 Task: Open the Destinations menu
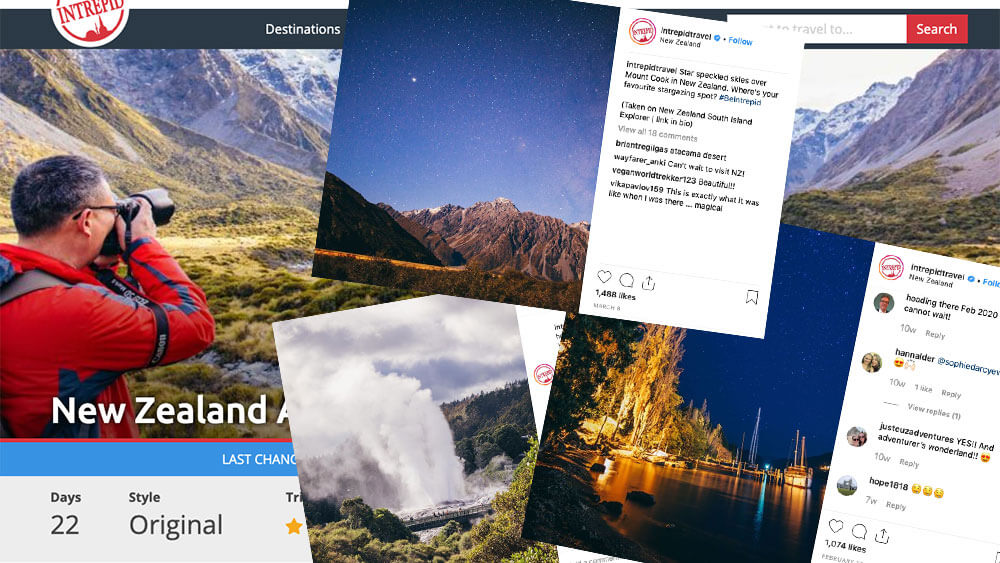pyautogui.click(x=302, y=29)
